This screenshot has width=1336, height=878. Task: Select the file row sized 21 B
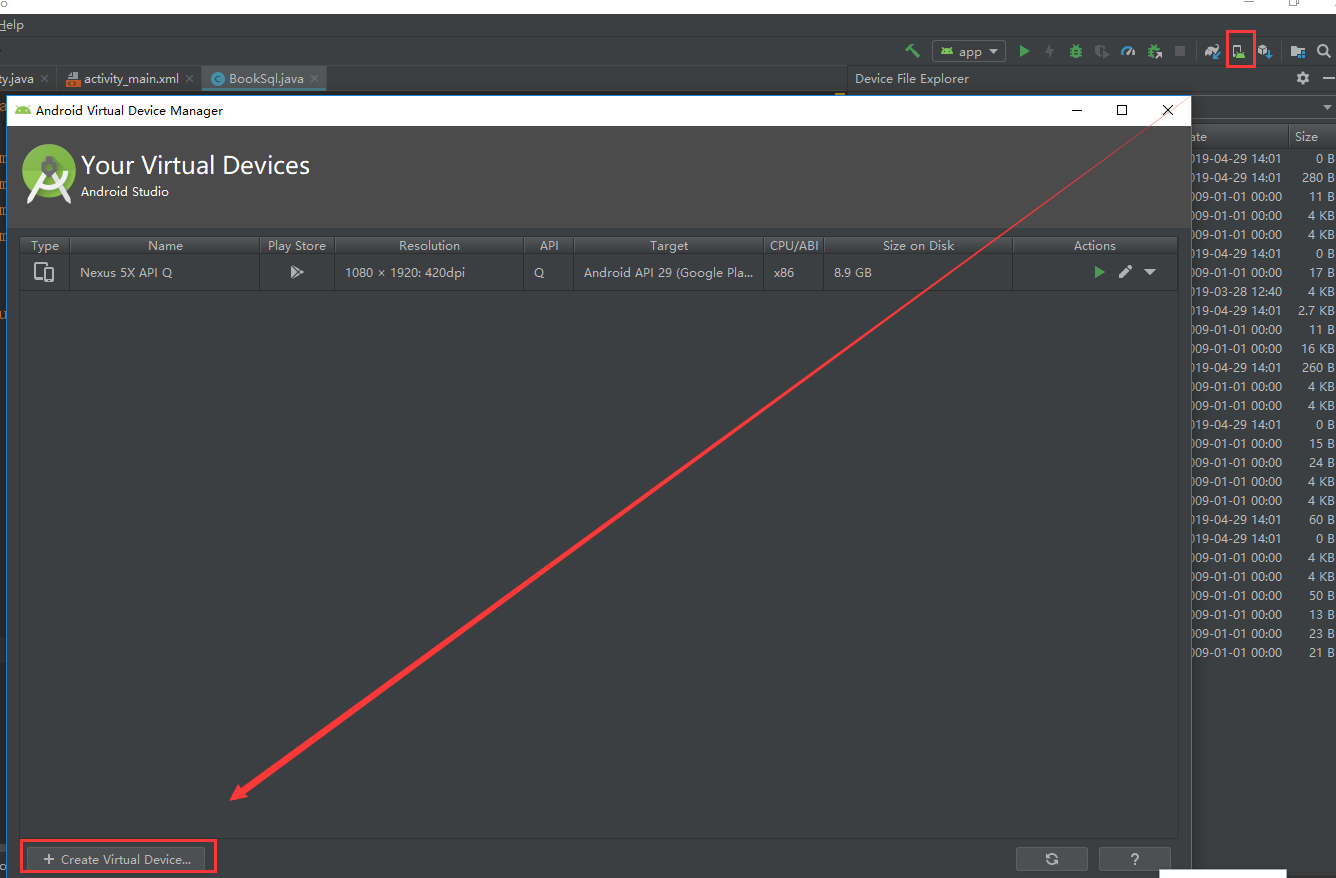[x=1263, y=653]
